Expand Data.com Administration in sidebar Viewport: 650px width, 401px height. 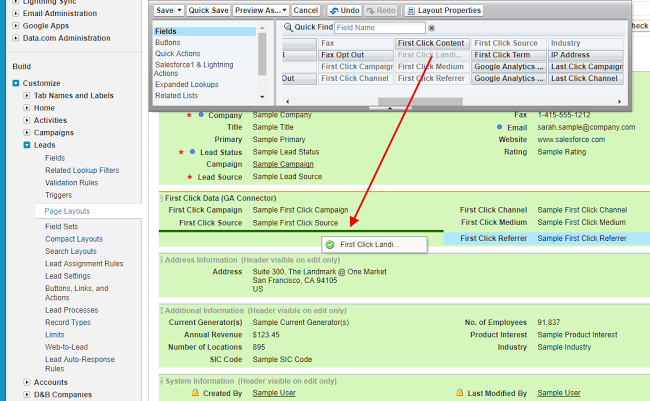(15, 38)
